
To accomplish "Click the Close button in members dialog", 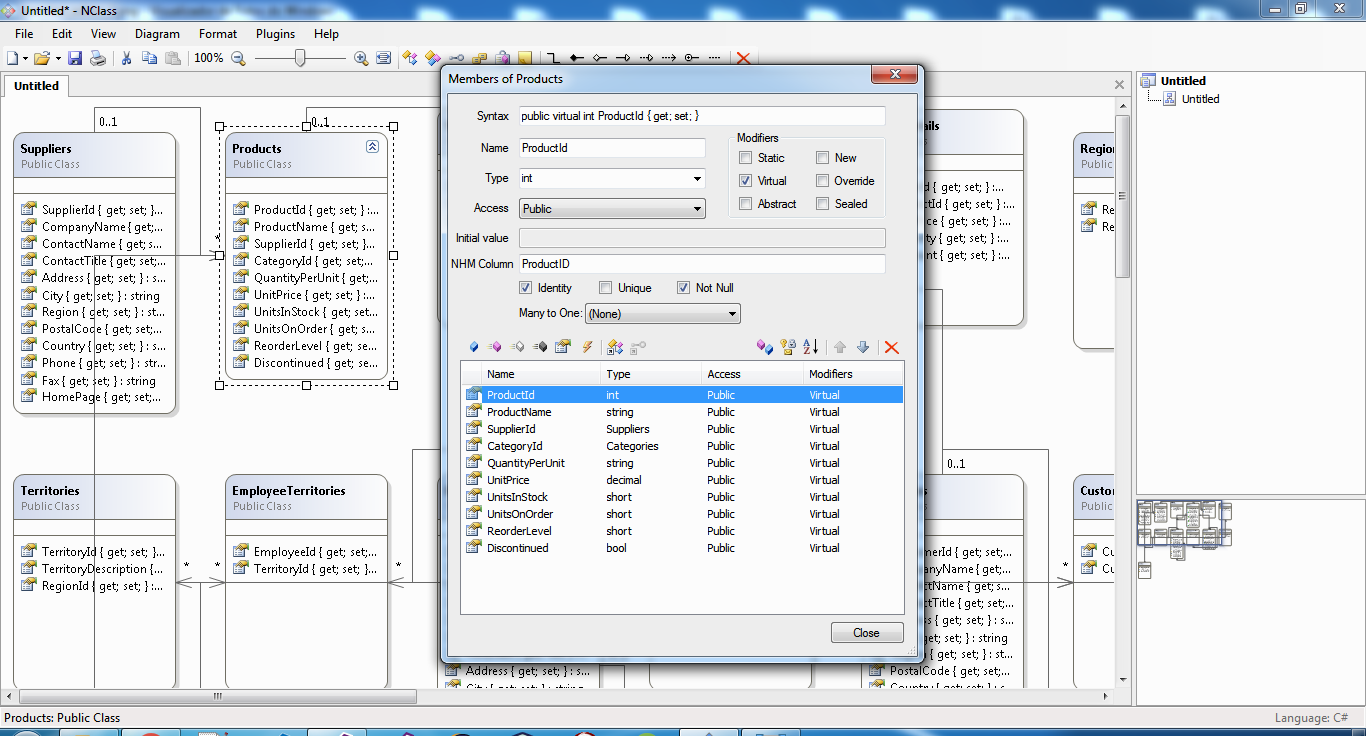I will (867, 633).
